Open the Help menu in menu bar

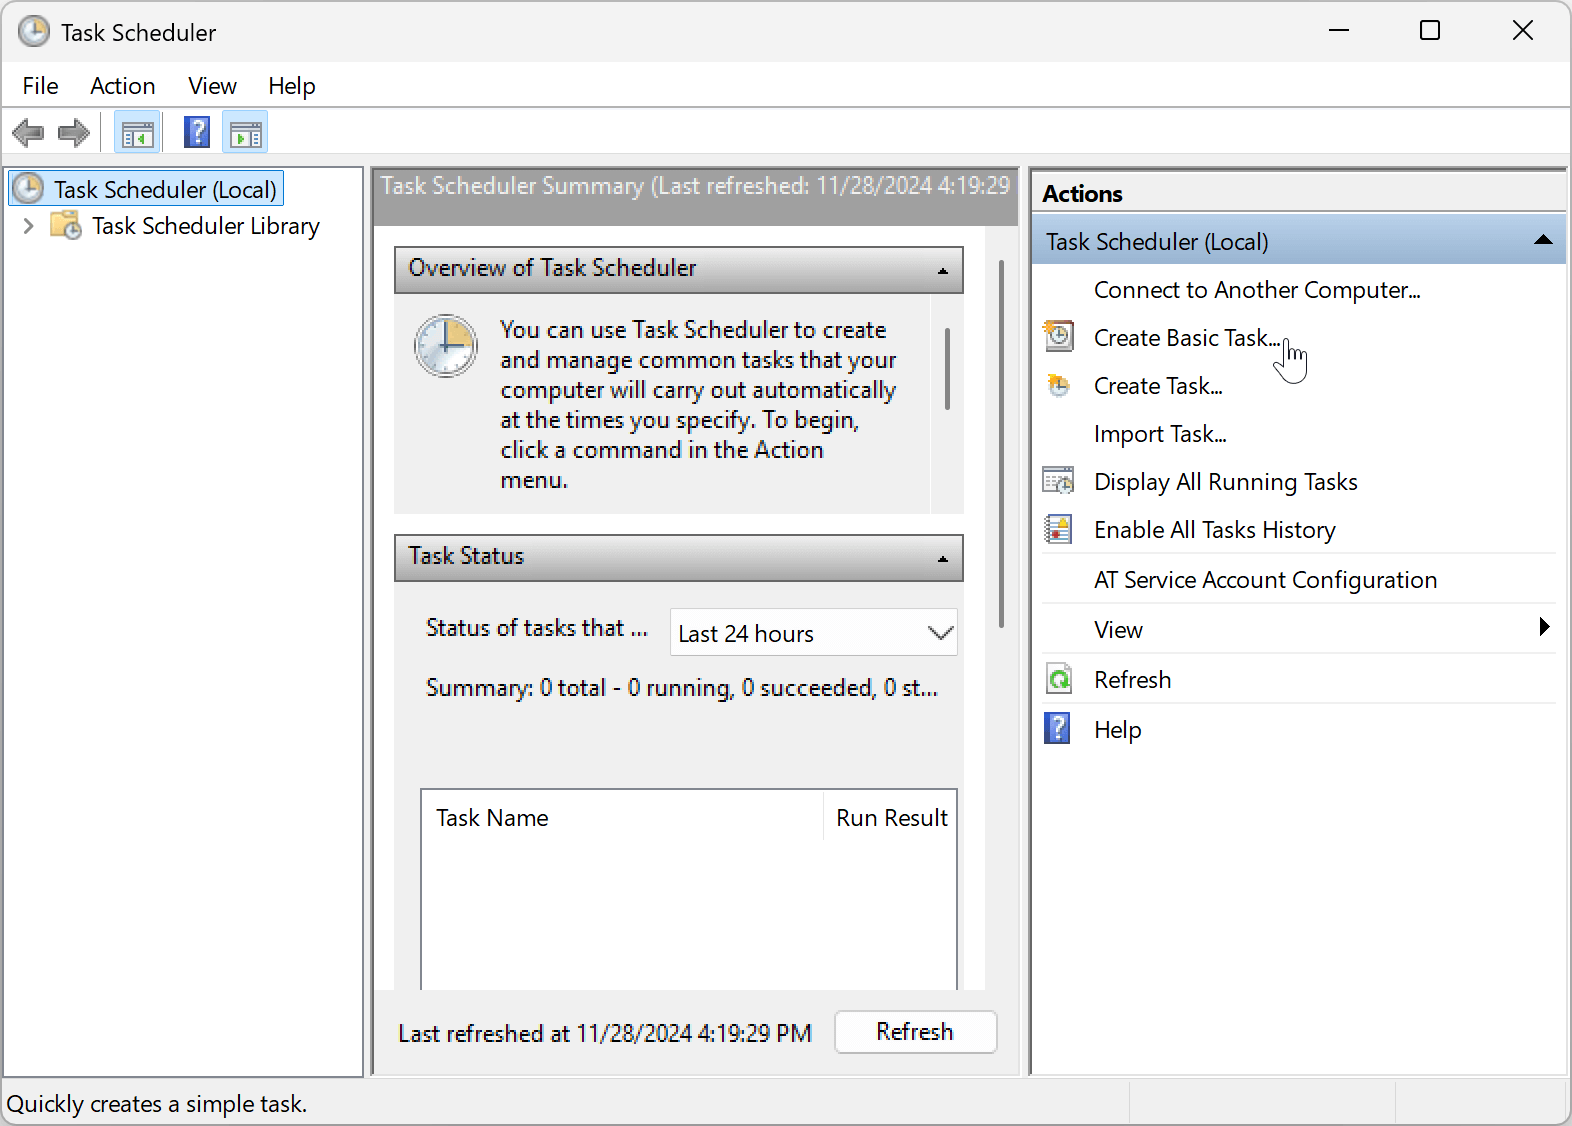point(291,86)
